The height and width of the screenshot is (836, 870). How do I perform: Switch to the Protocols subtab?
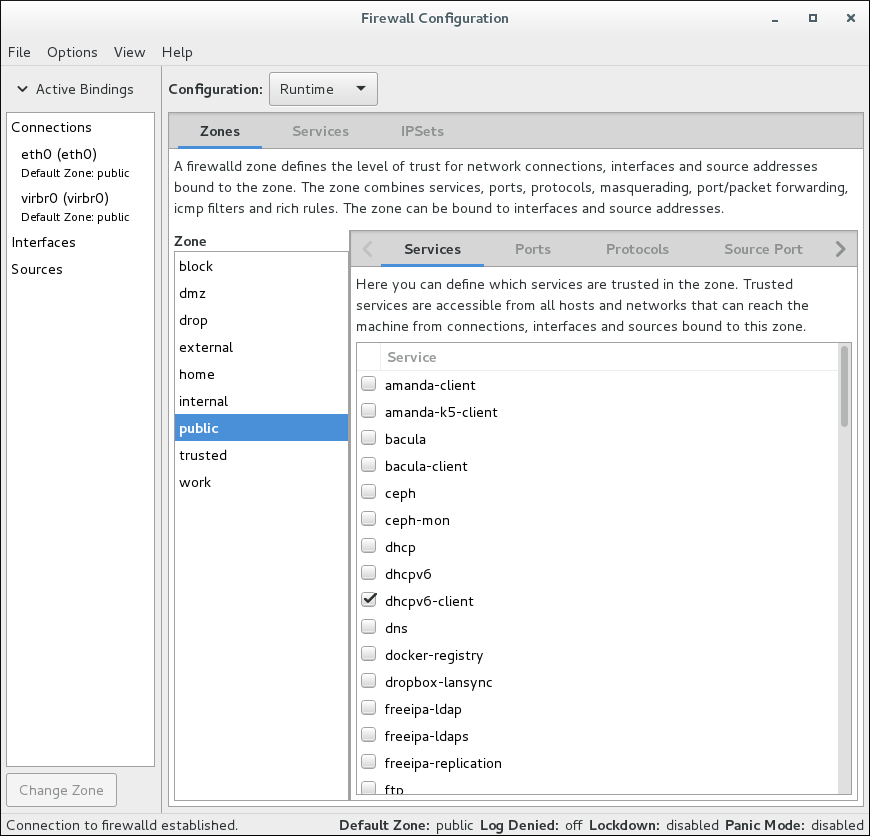point(637,249)
